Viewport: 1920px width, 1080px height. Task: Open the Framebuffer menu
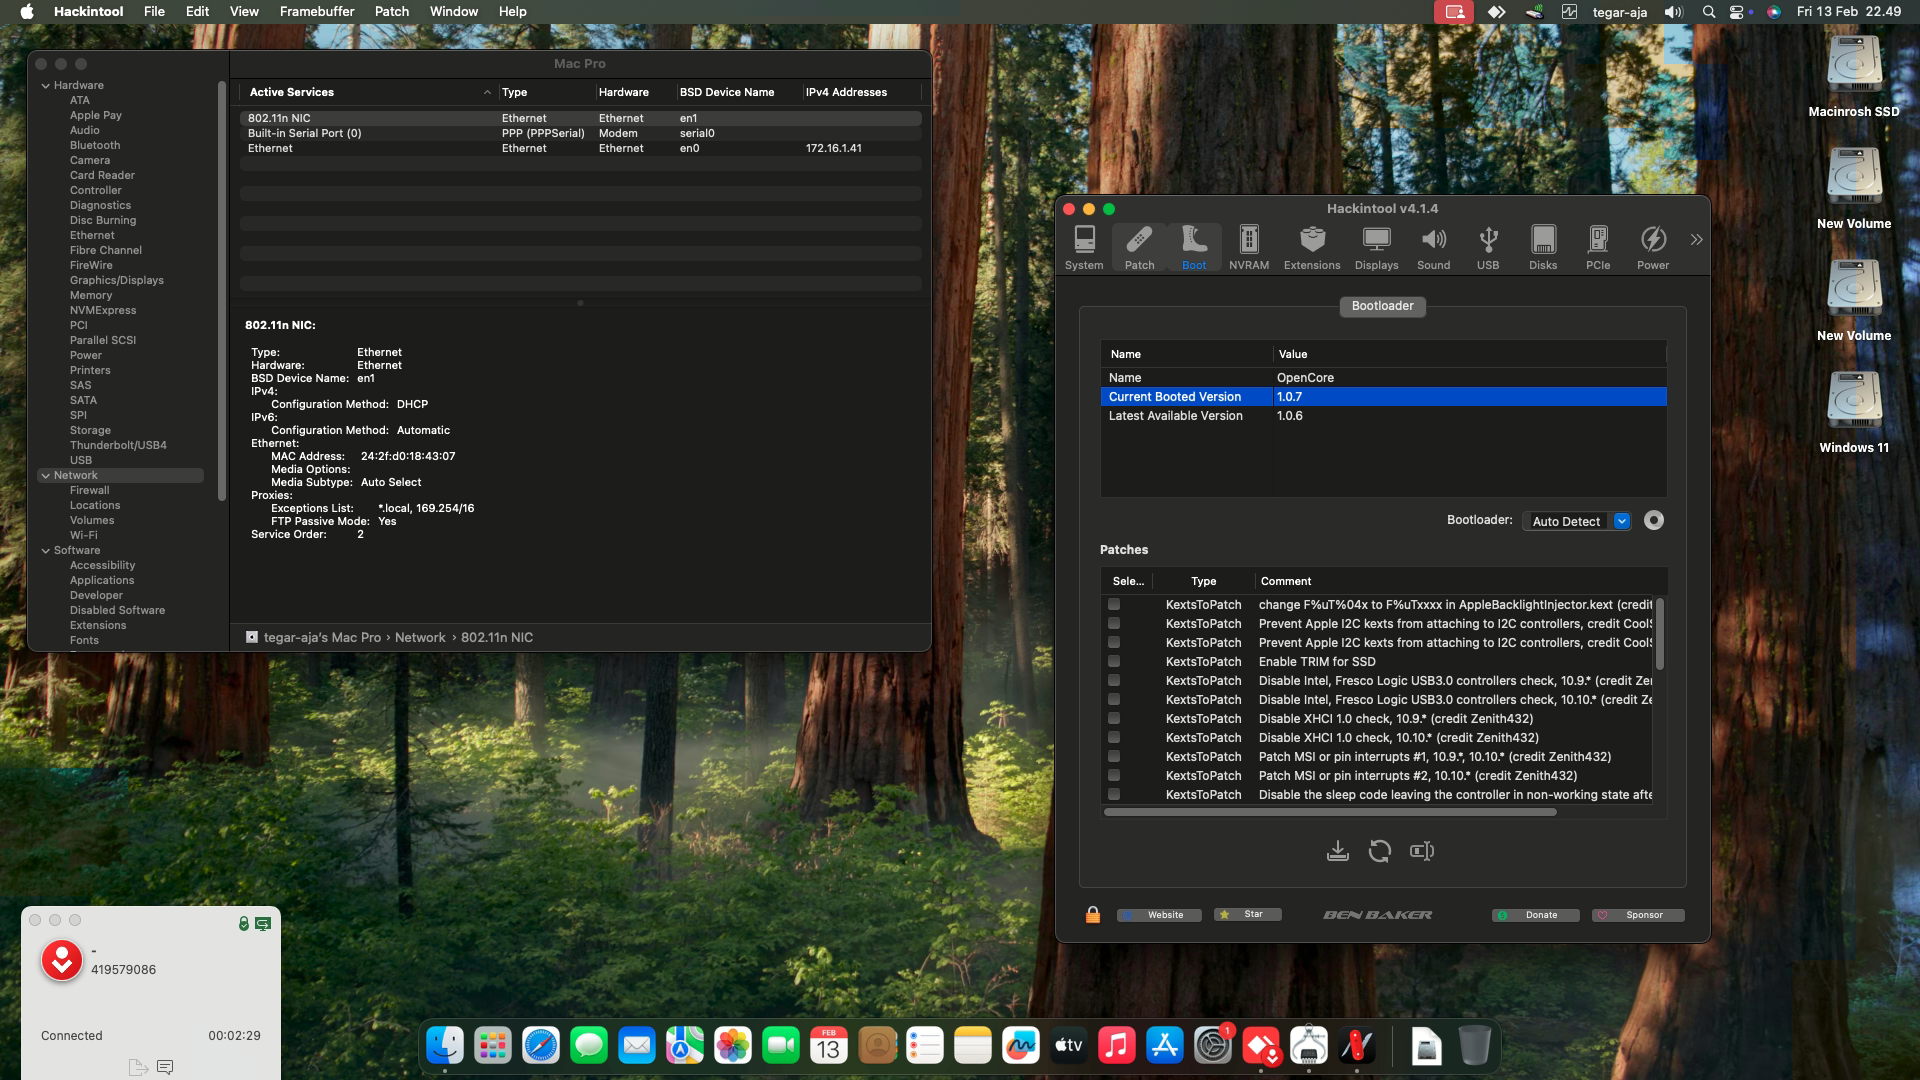click(317, 12)
